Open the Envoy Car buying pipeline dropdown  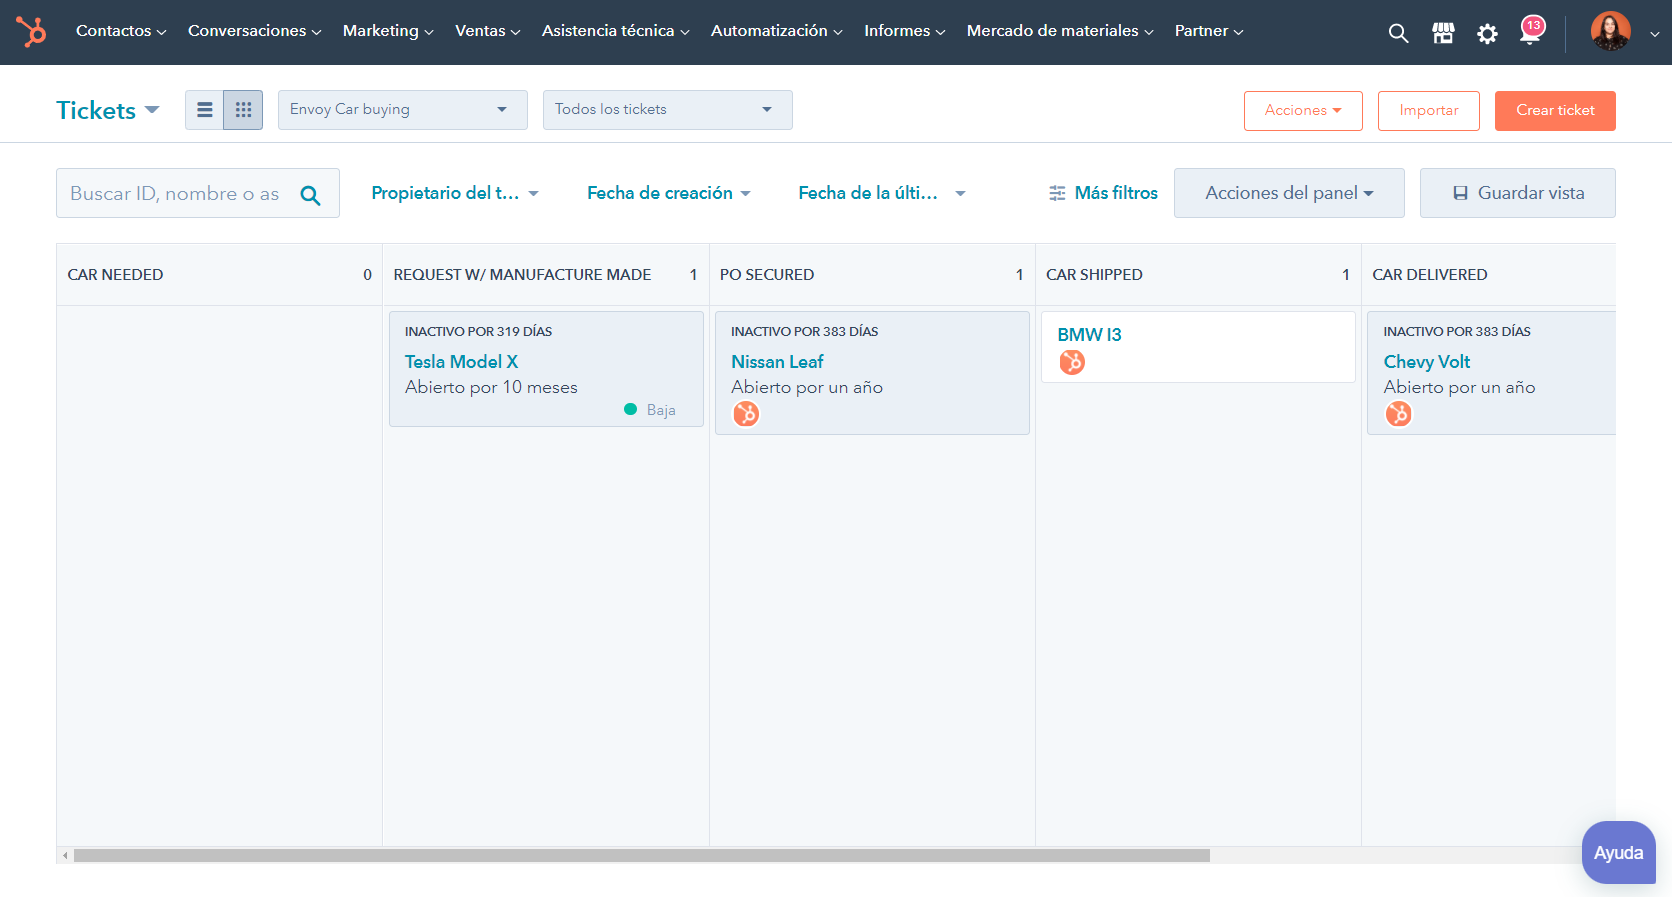tap(402, 110)
